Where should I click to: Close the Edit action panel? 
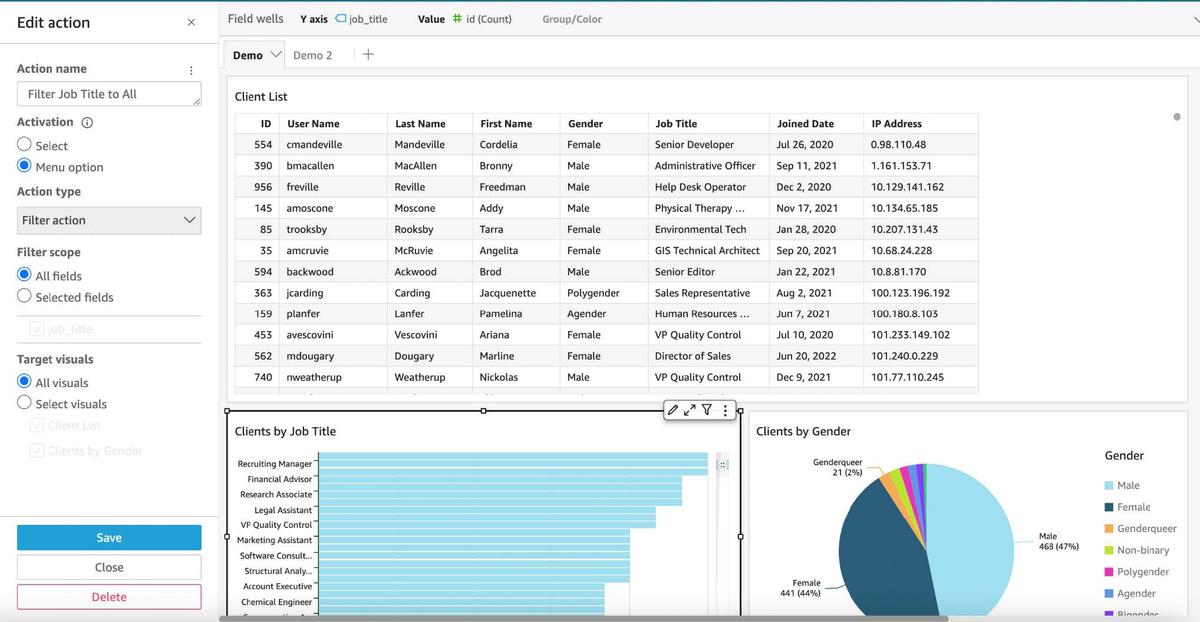point(191,22)
